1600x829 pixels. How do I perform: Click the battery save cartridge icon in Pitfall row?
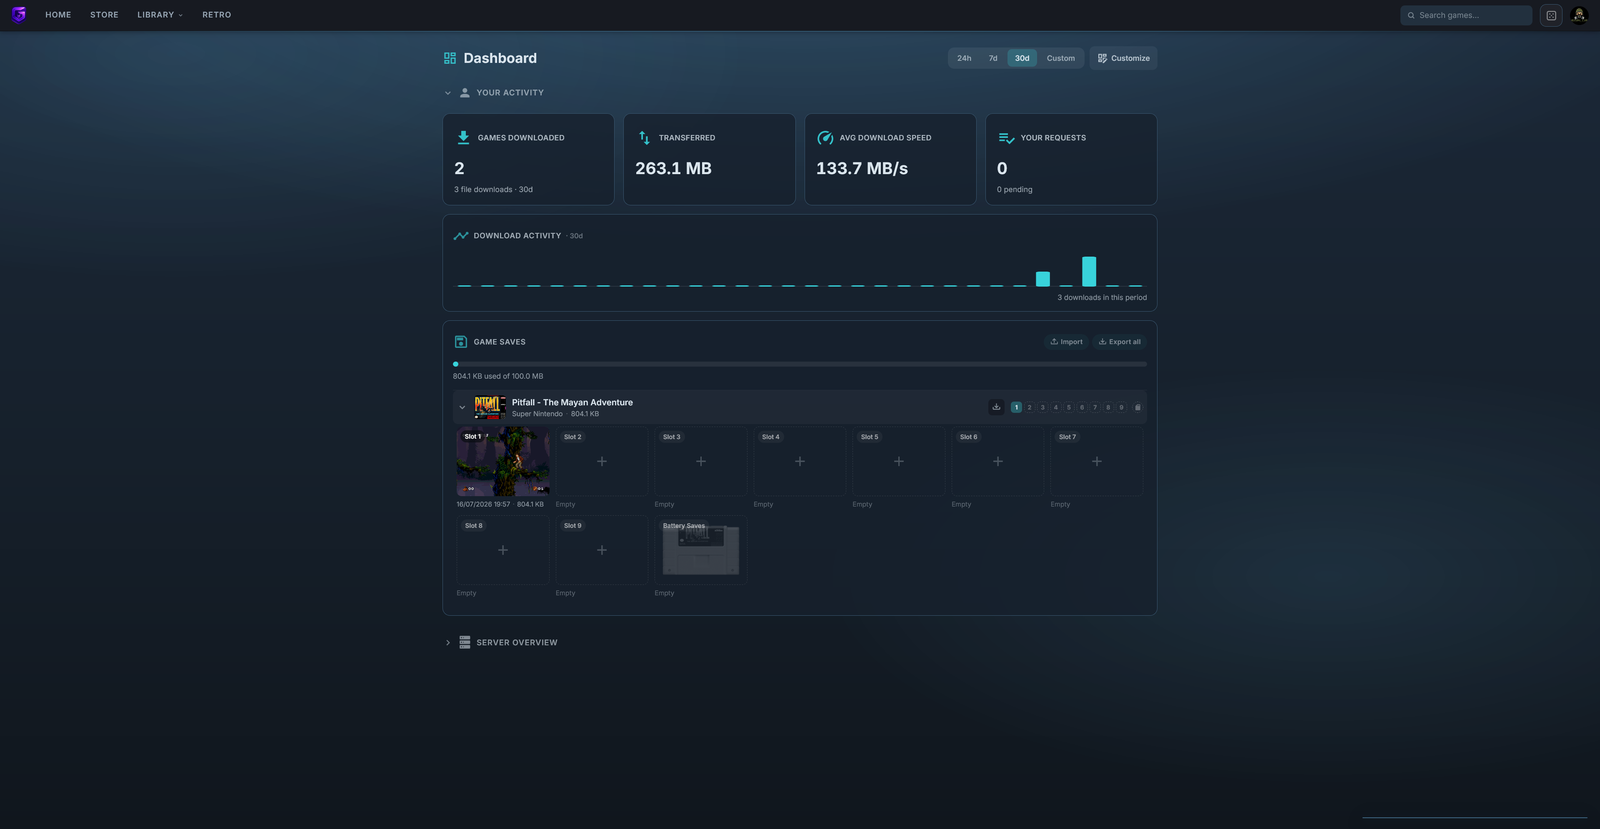1137,407
